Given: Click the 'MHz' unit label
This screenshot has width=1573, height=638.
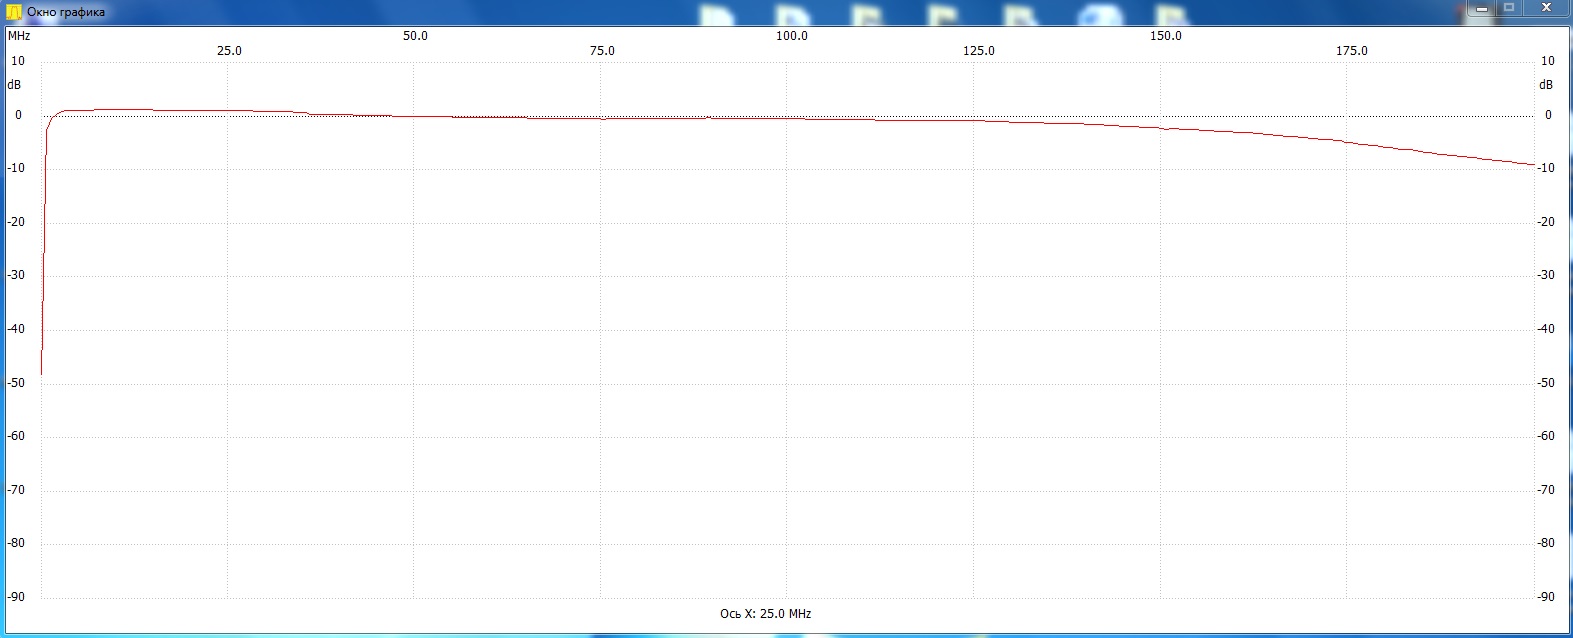Looking at the screenshot, I should point(19,36).
